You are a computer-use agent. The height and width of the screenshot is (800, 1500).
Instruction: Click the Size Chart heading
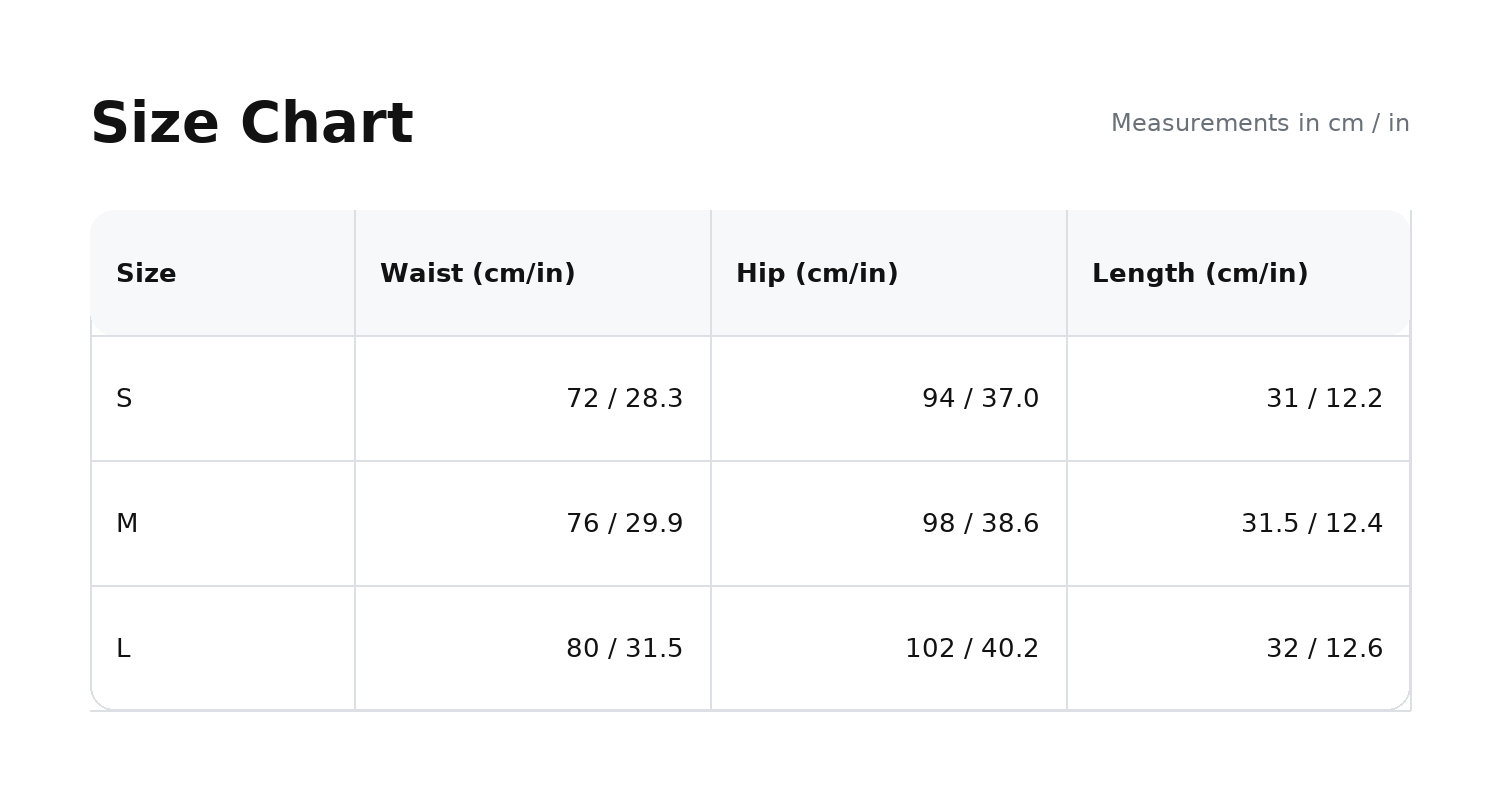(x=251, y=124)
